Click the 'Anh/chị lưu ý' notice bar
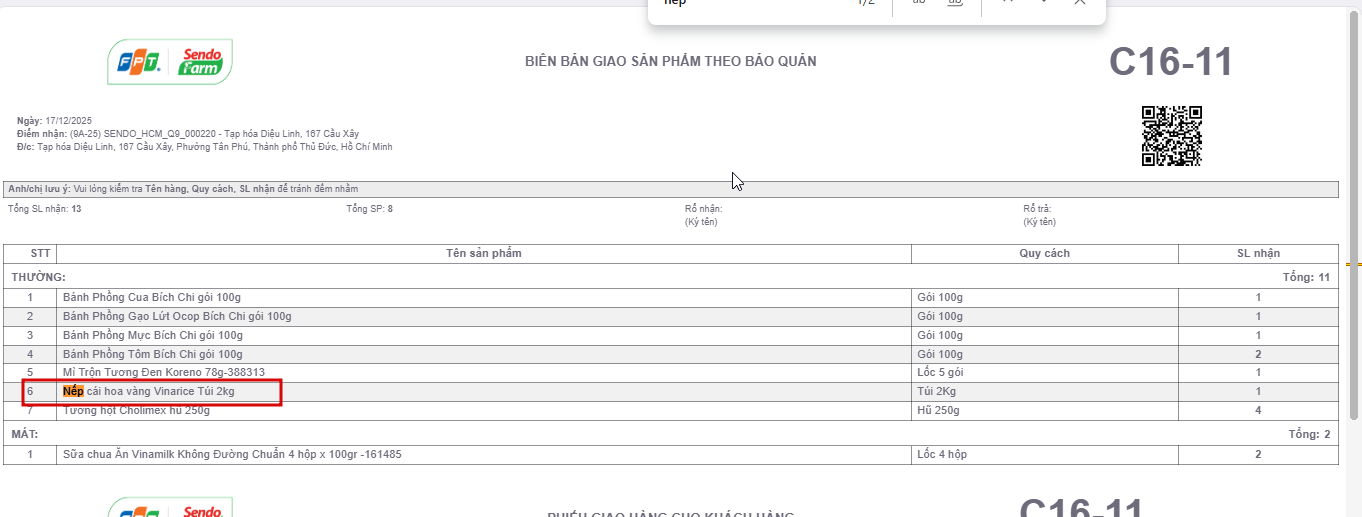This screenshot has width=1362, height=517. 671,189
